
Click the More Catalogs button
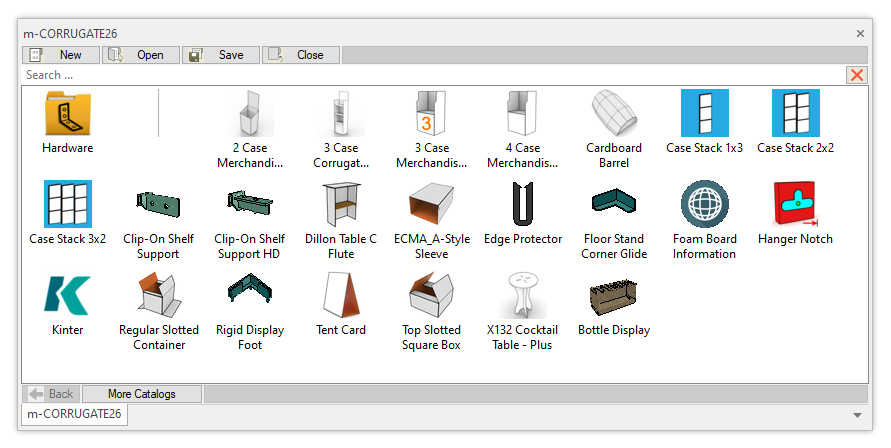pyautogui.click(x=142, y=394)
